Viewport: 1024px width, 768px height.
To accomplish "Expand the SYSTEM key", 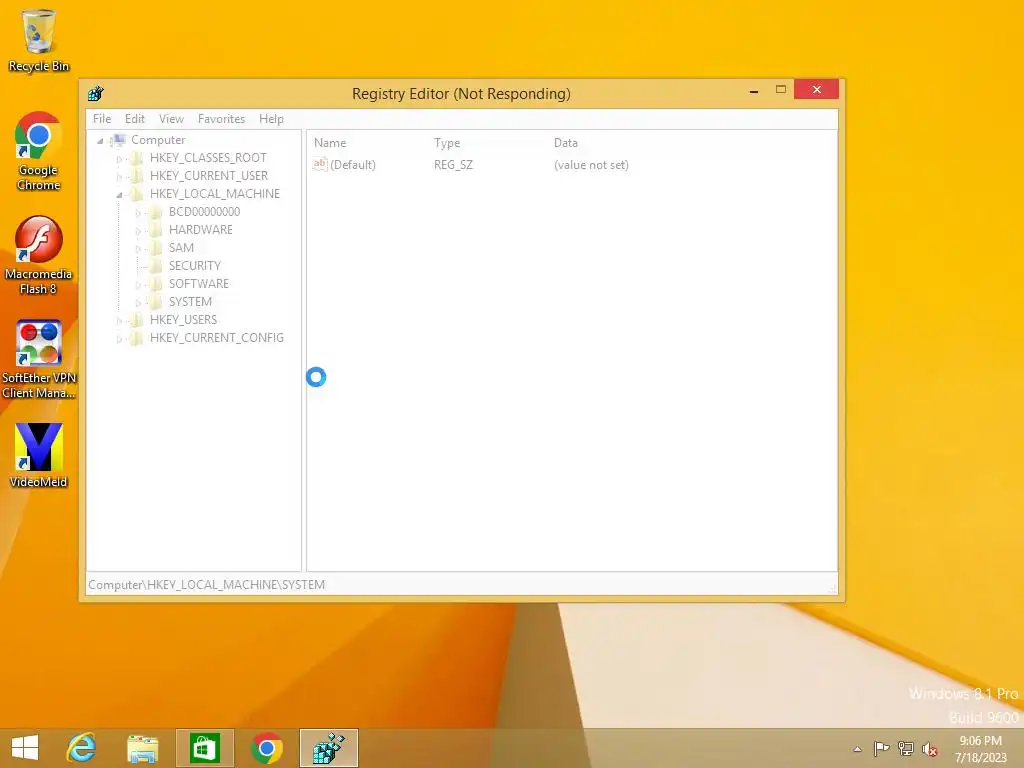I will pyautogui.click(x=138, y=302).
